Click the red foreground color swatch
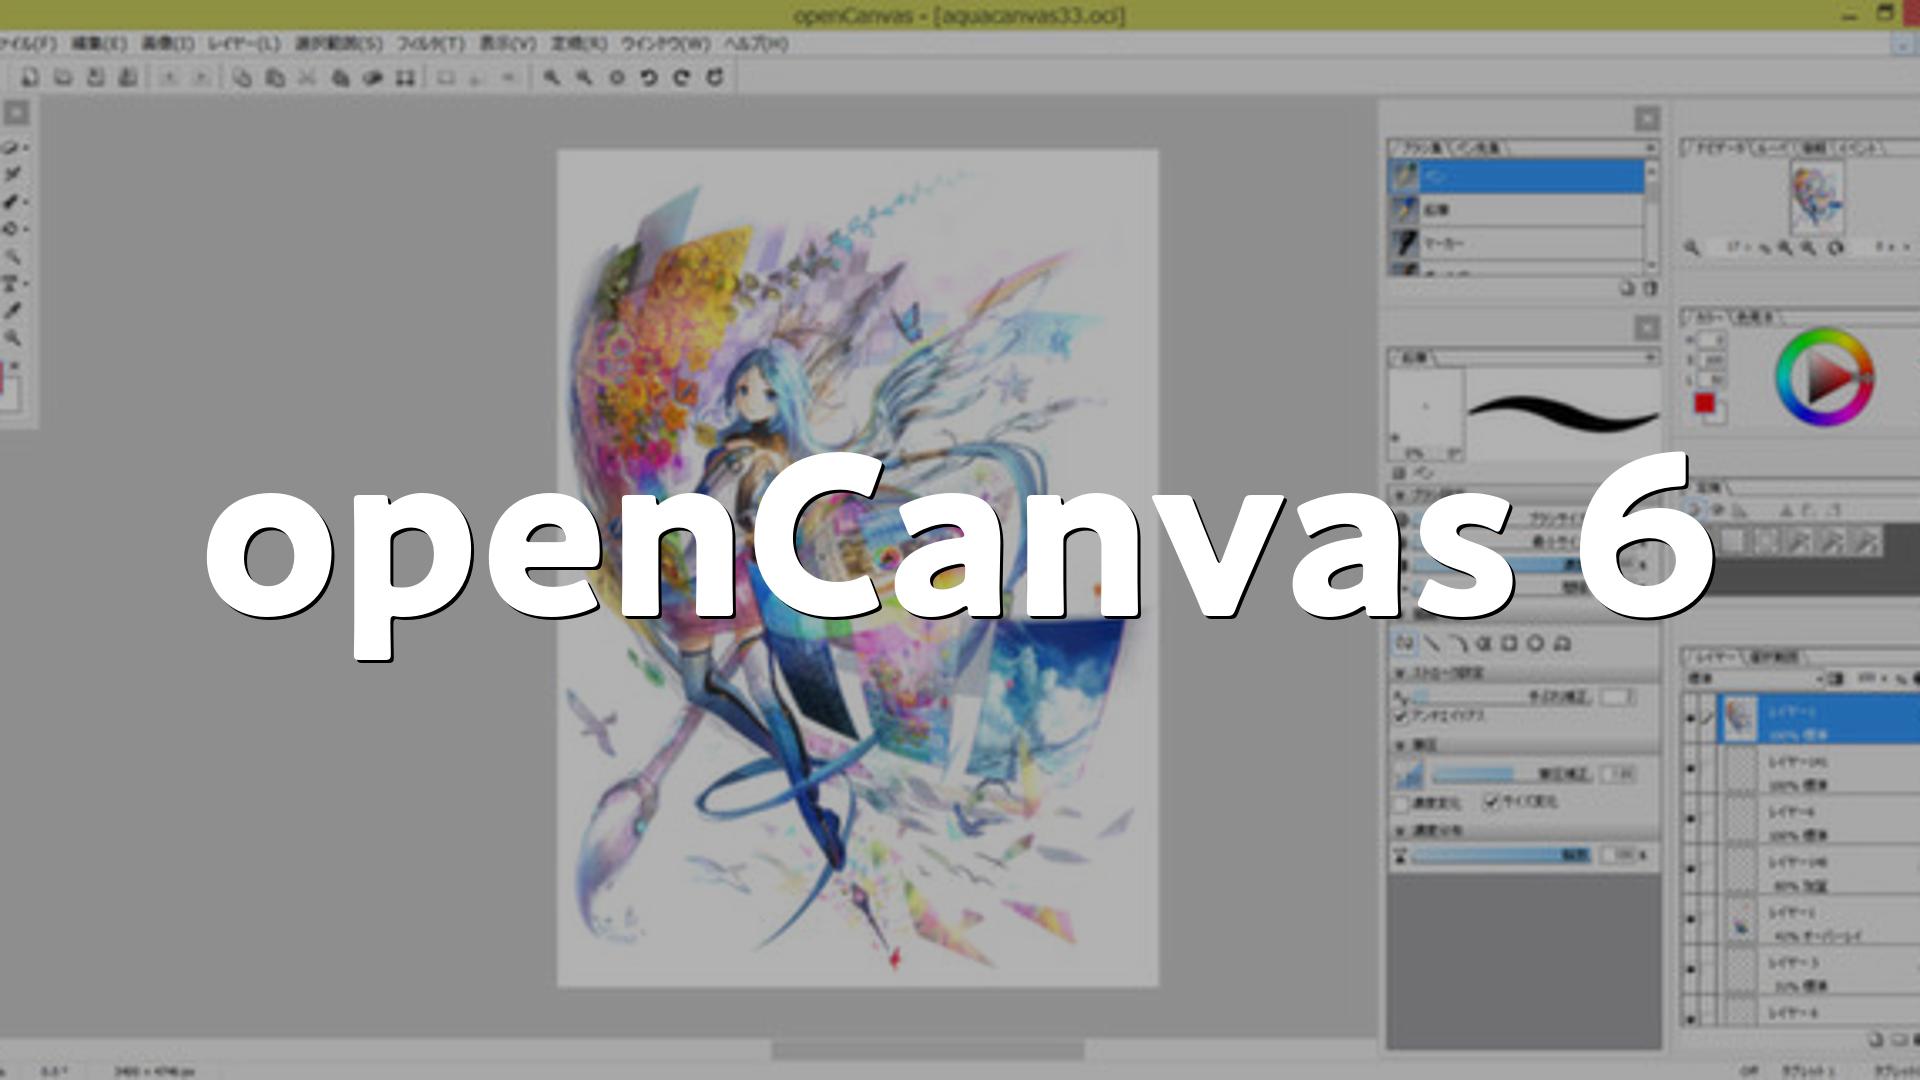Image resolution: width=1920 pixels, height=1080 pixels. [1704, 403]
